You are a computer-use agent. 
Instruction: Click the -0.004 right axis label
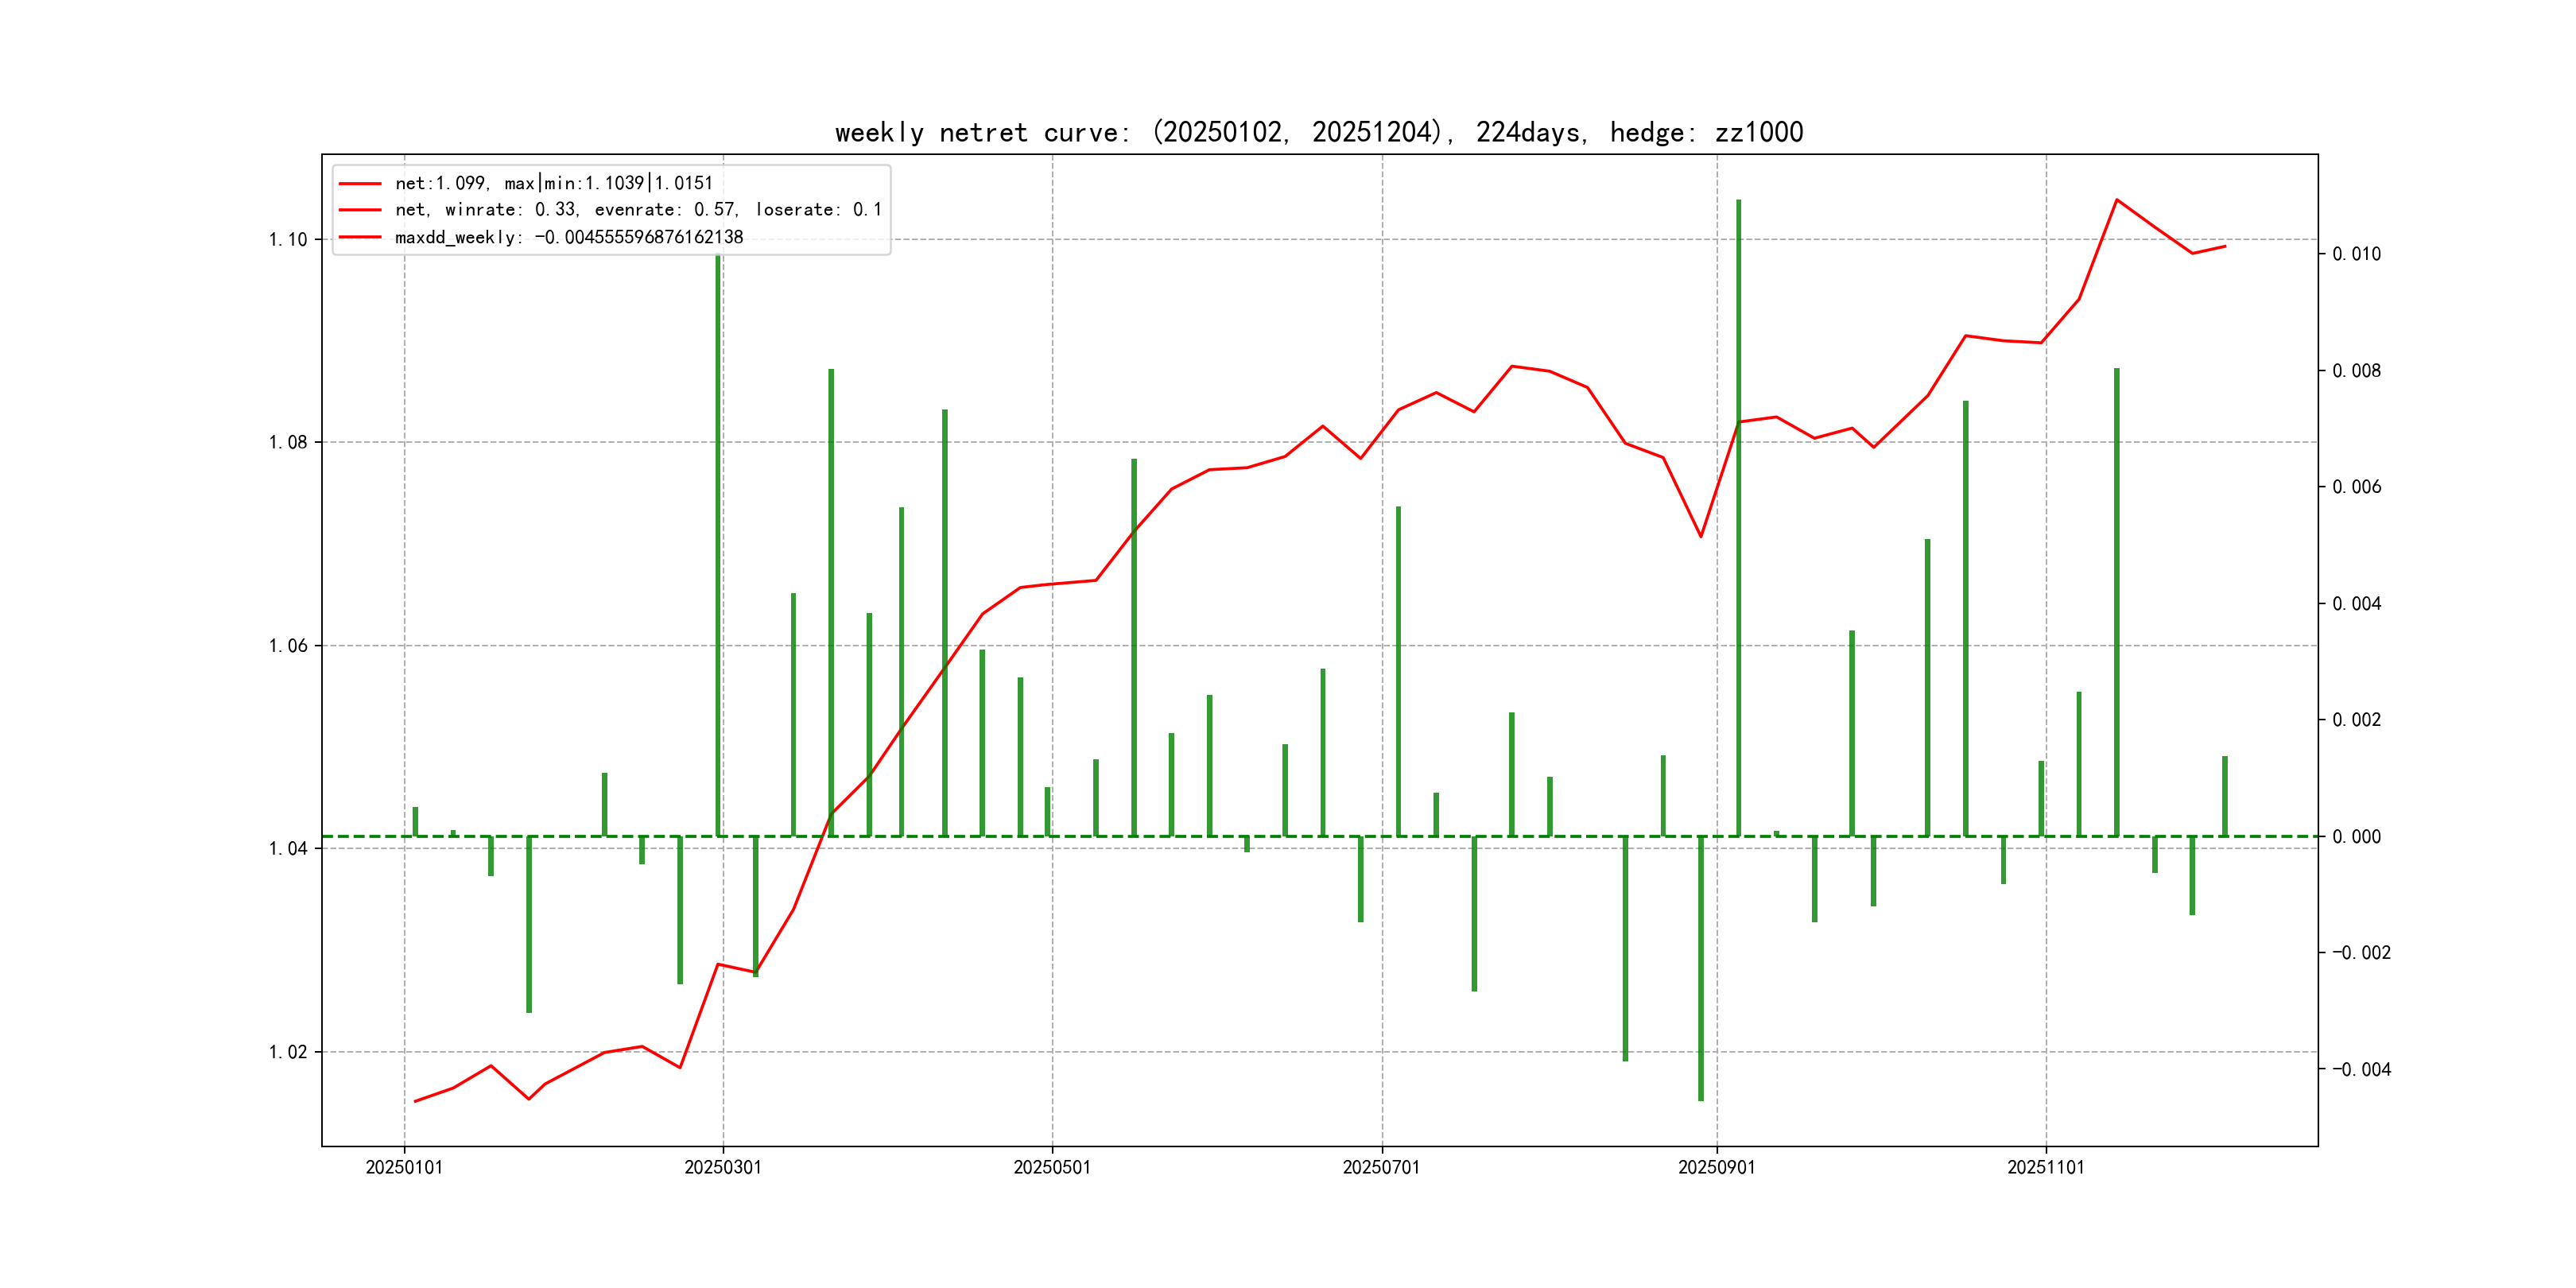pyautogui.click(x=2361, y=1070)
